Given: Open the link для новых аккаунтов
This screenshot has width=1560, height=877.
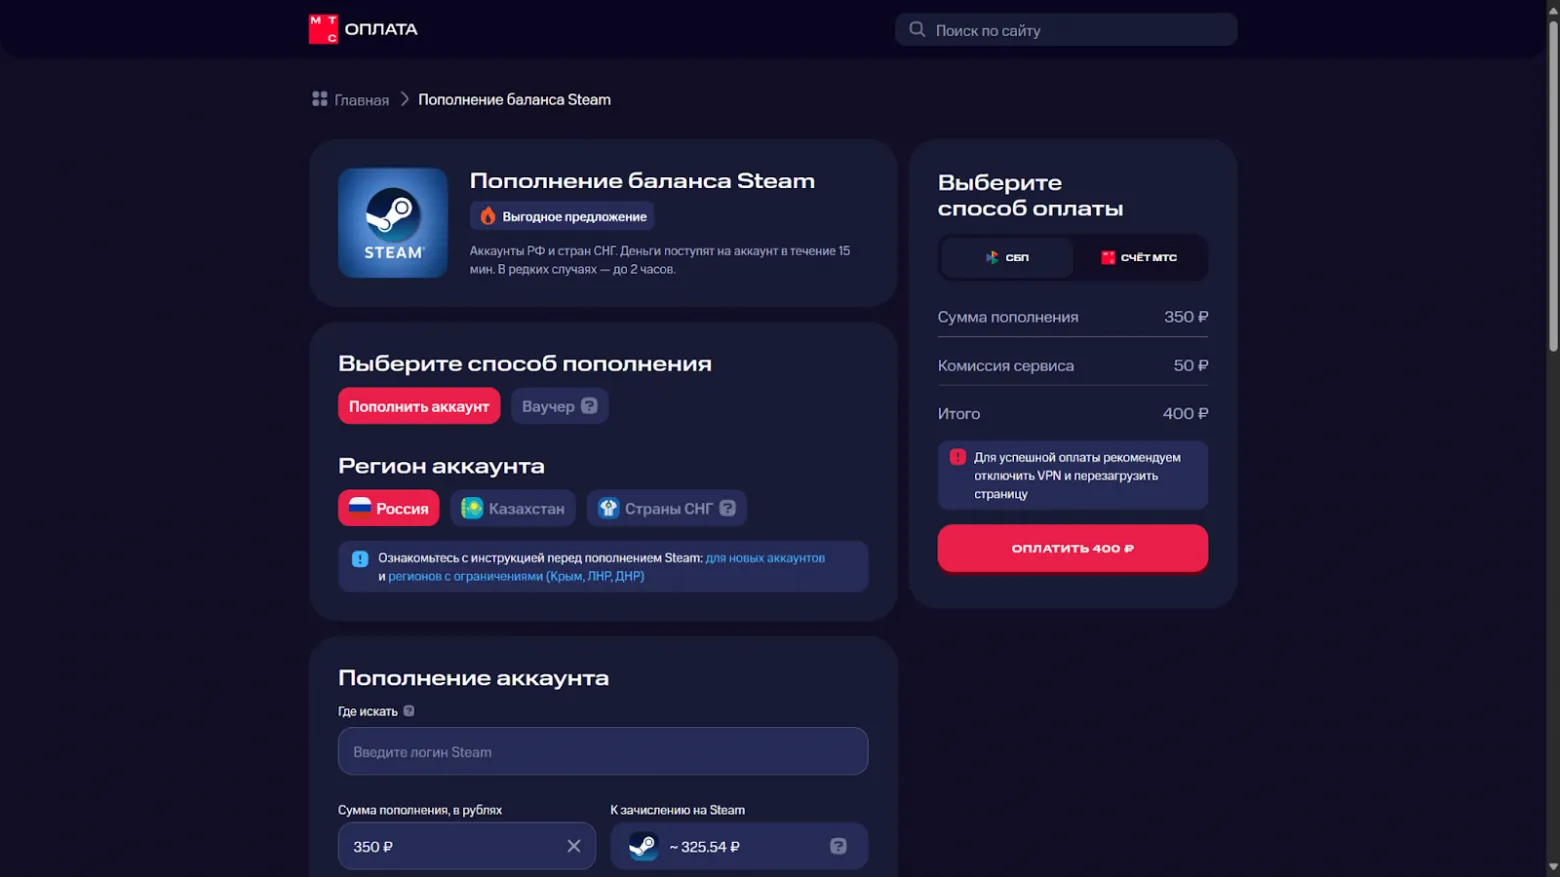Looking at the screenshot, I should (x=764, y=557).
